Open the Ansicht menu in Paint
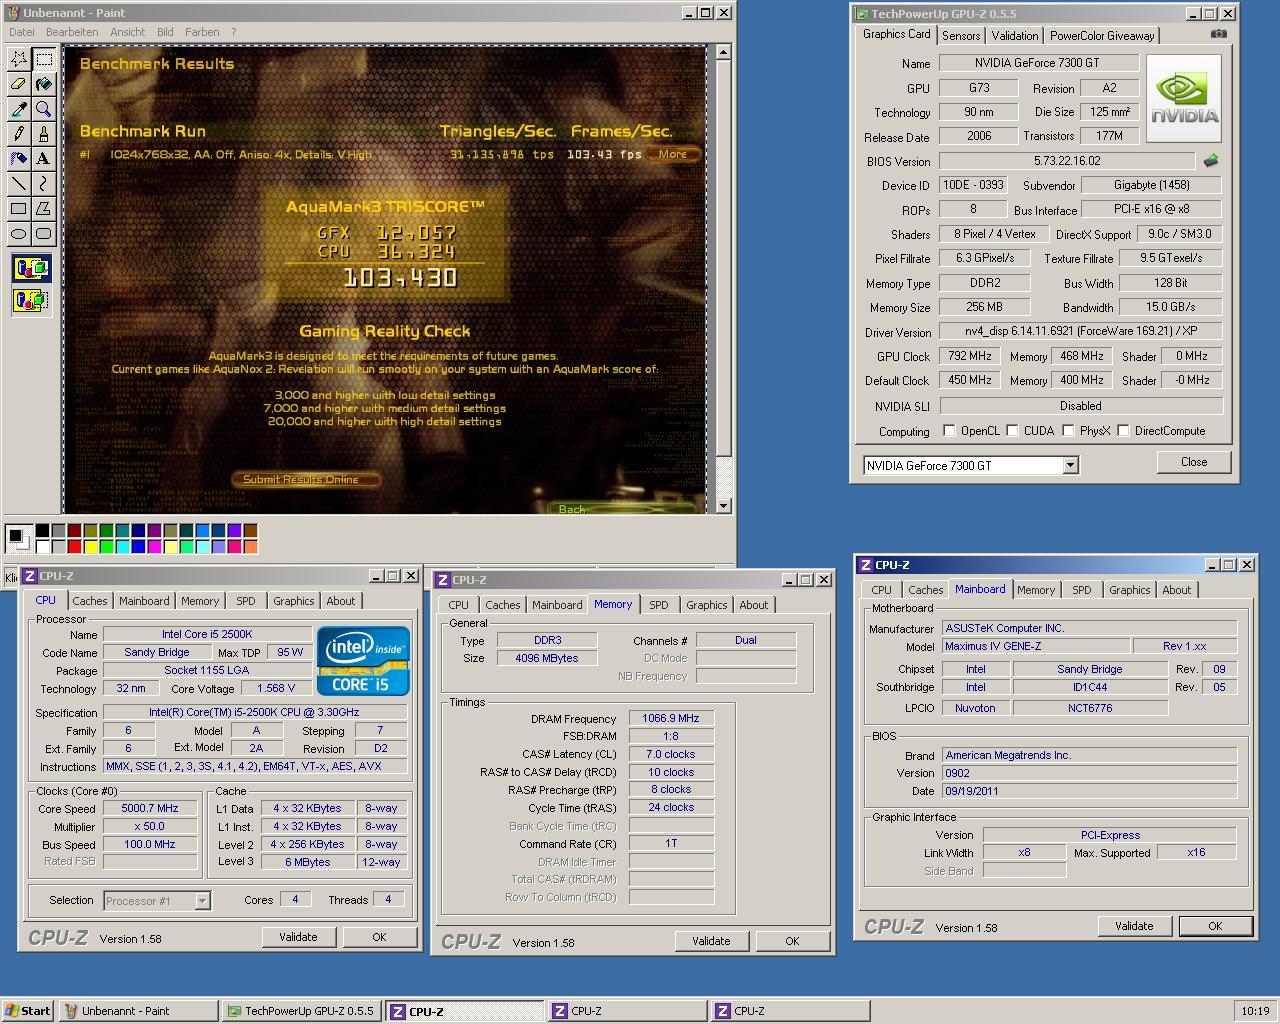Viewport: 1280px width, 1024px height. pyautogui.click(x=128, y=32)
